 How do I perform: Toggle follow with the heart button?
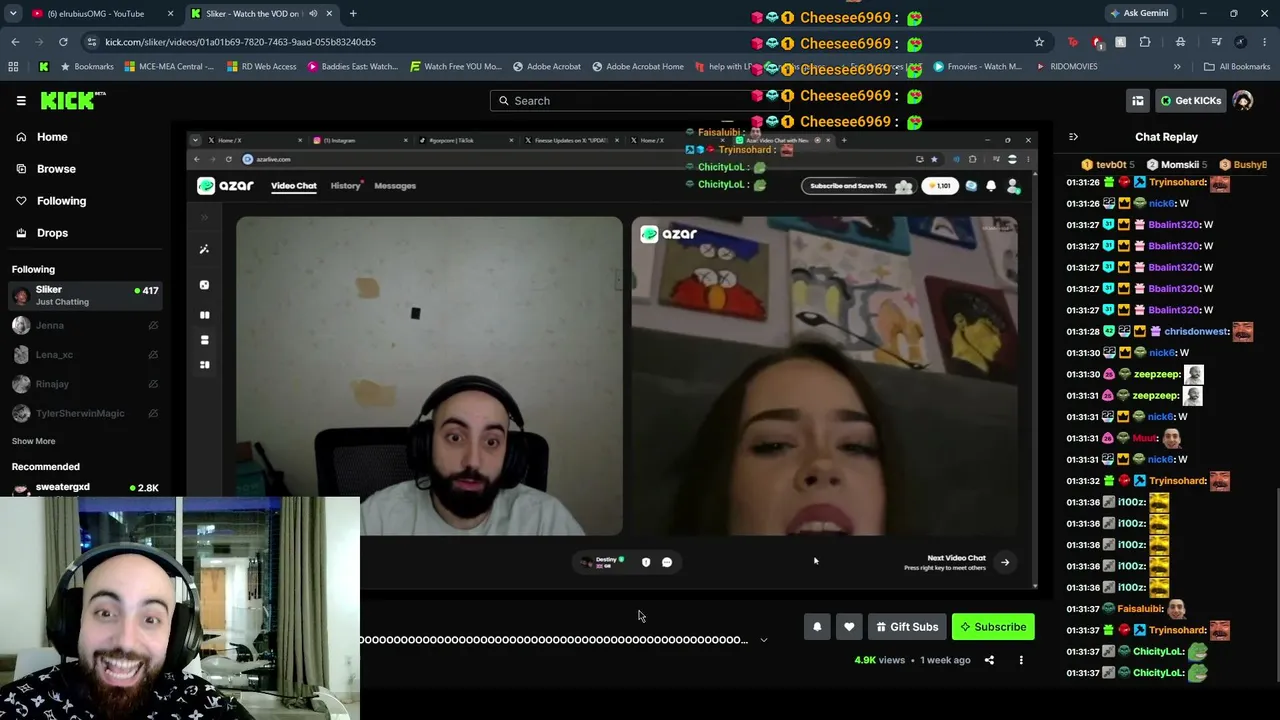click(x=849, y=627)
